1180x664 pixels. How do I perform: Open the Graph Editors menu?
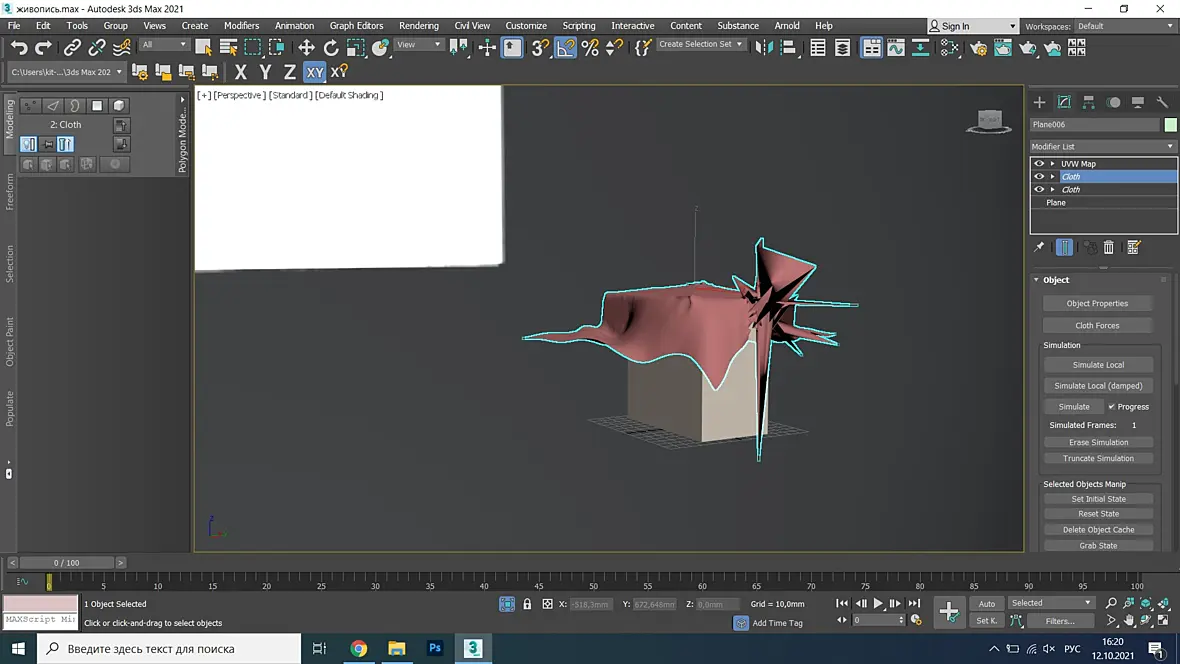pyautogui.click(x=356, y=26)
